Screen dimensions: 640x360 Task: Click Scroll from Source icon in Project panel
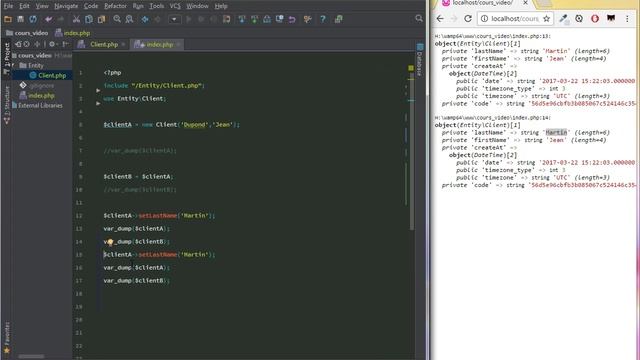(x=27, y=44)
